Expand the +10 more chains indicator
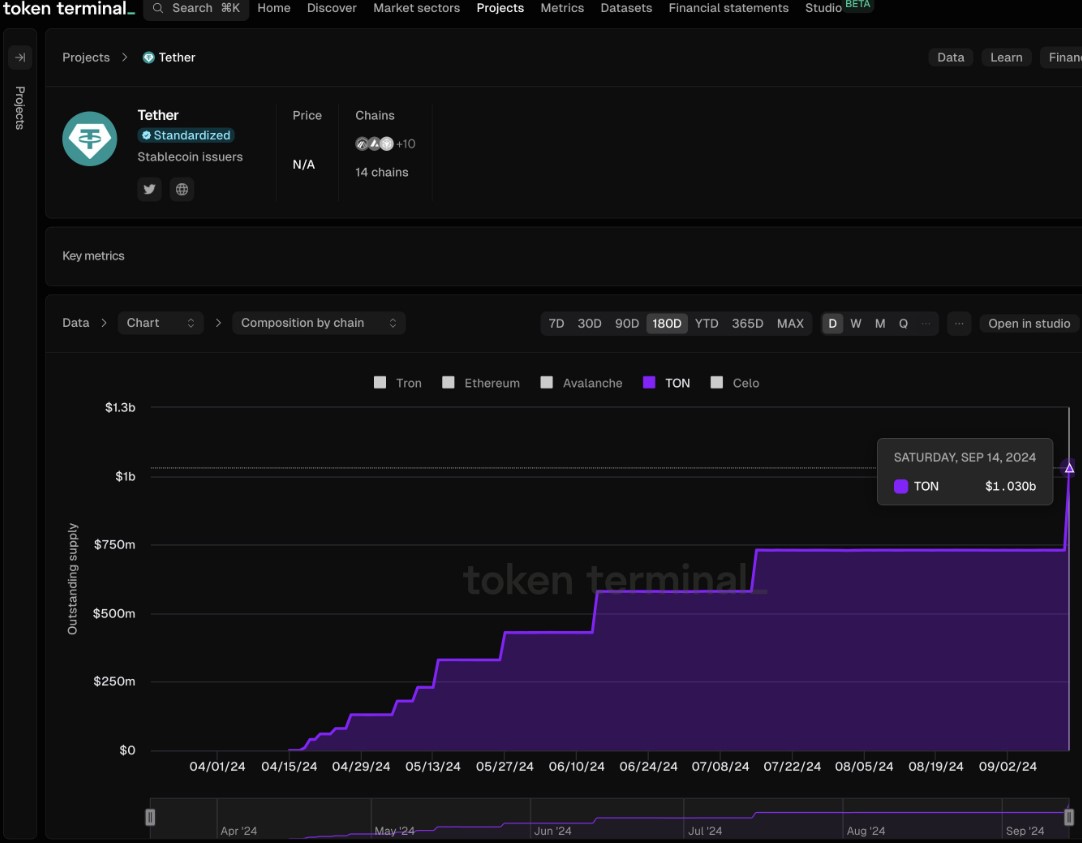The height and width of the screenshot is (843, 1082). pyautogui.click(x=406, y=143)
